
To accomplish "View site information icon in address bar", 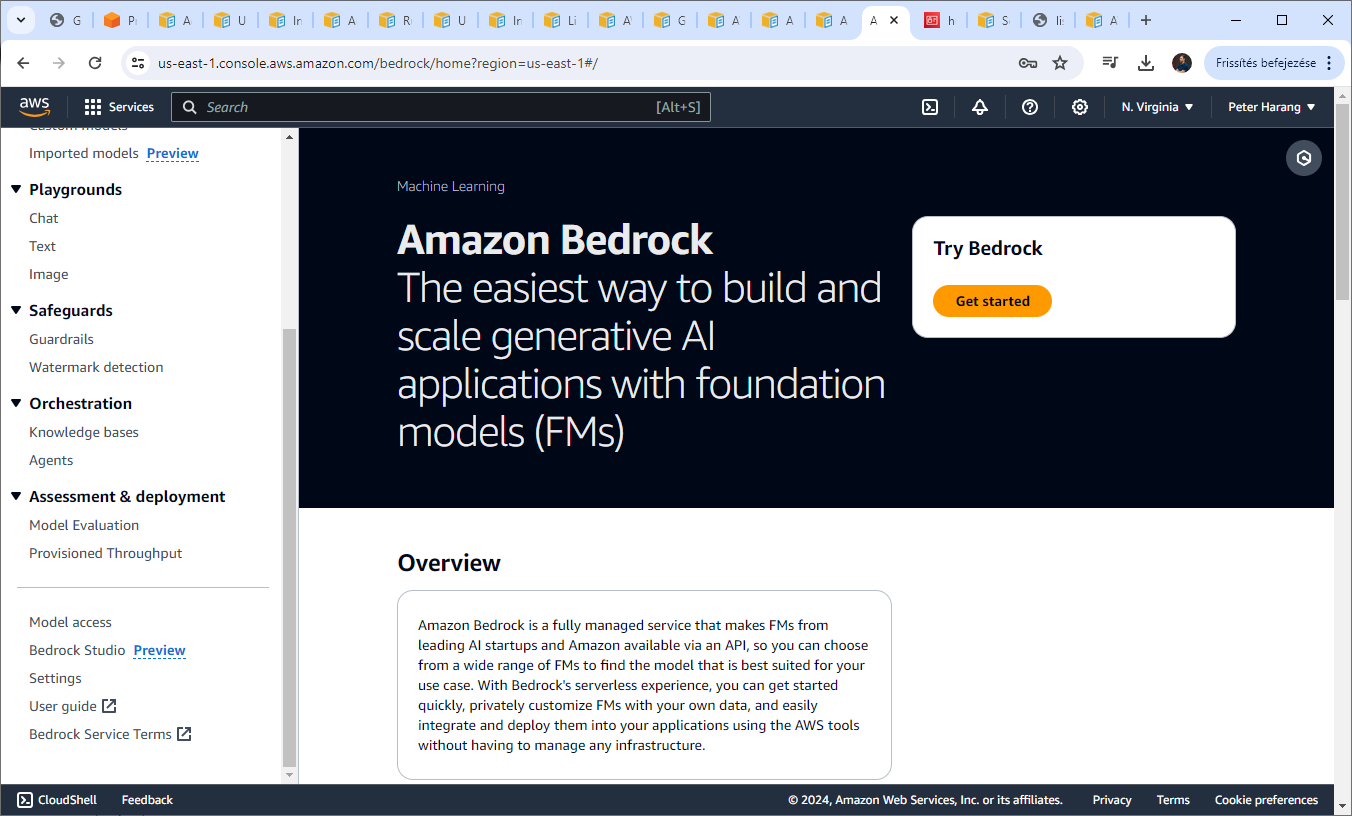I will coord(138,63).
